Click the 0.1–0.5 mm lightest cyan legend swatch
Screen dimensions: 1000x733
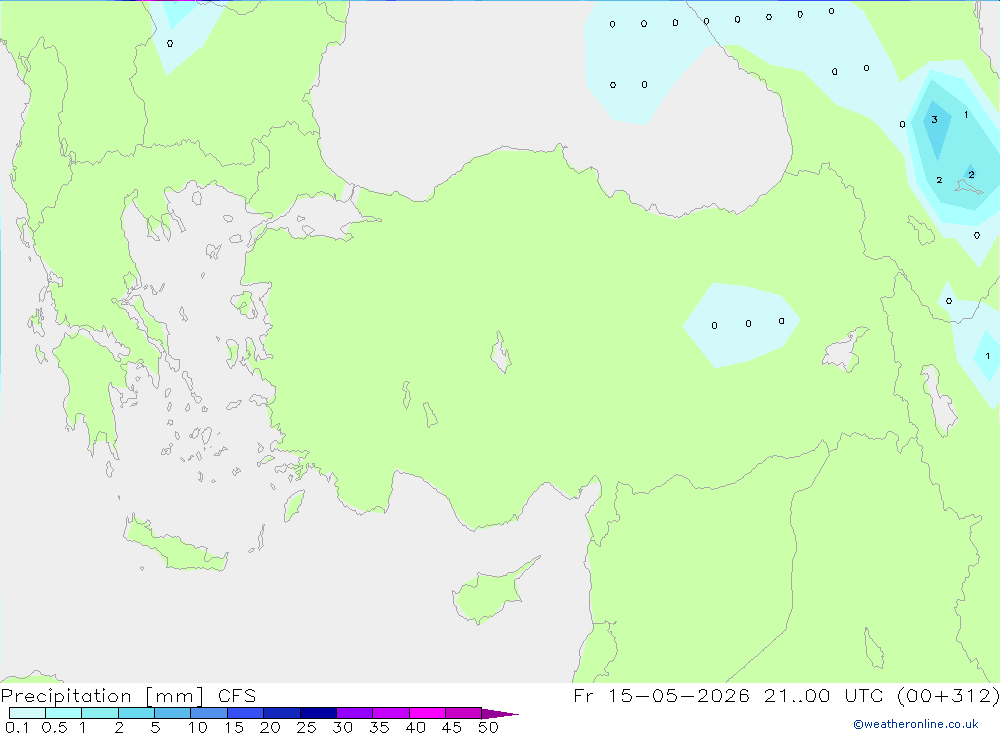[27, 713]
